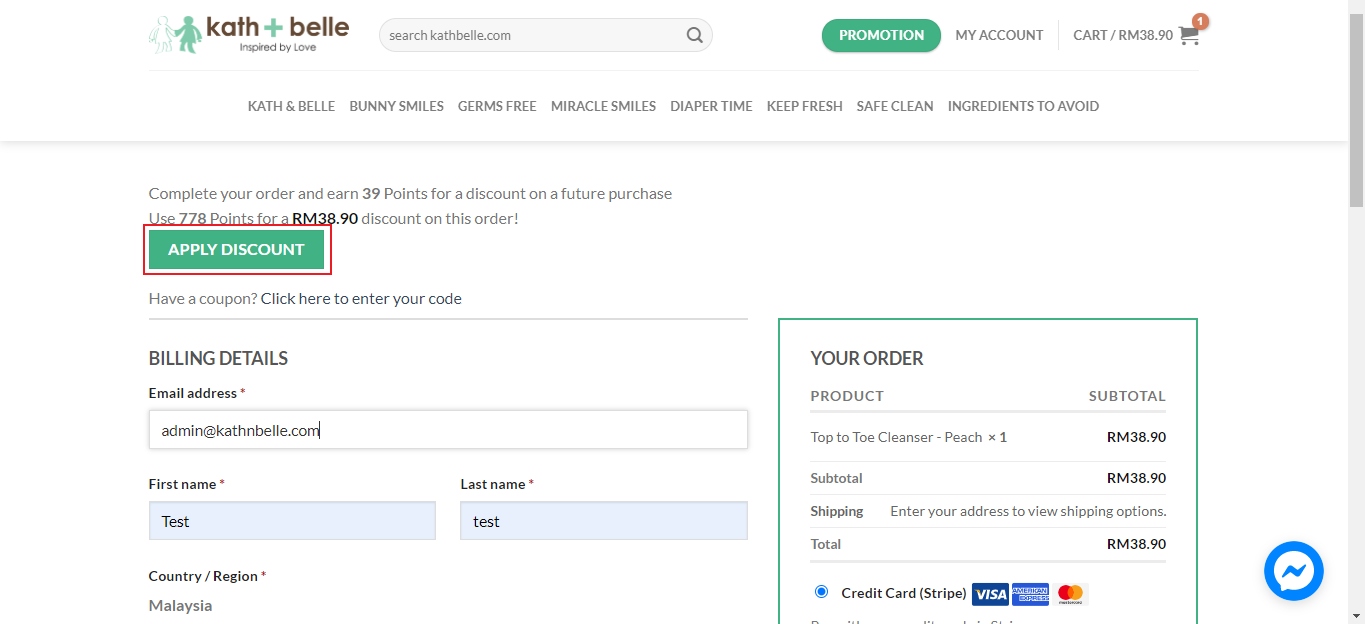Go to the DIAPER TIME category
This screenshot has height=624, width=1365.
coord(711,106)
